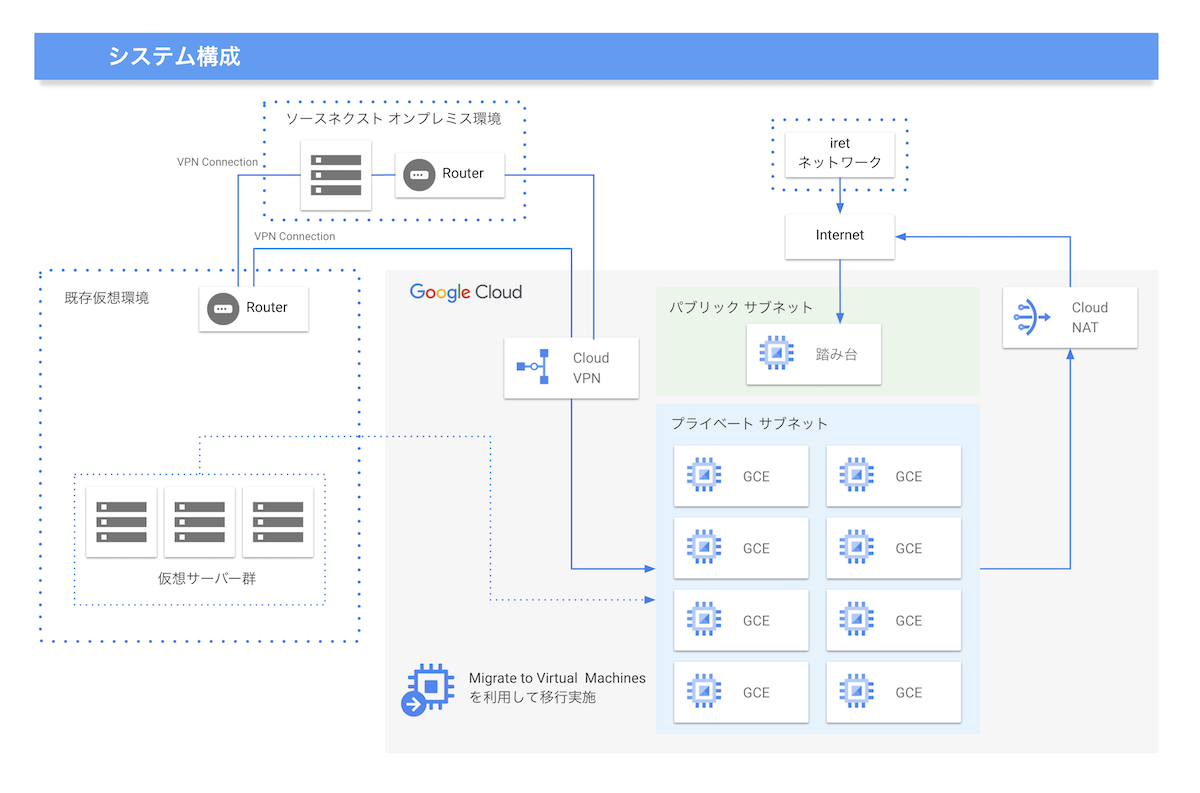
Task: Select the Router icon in 既存仮想環境
Action: (223, 308)
